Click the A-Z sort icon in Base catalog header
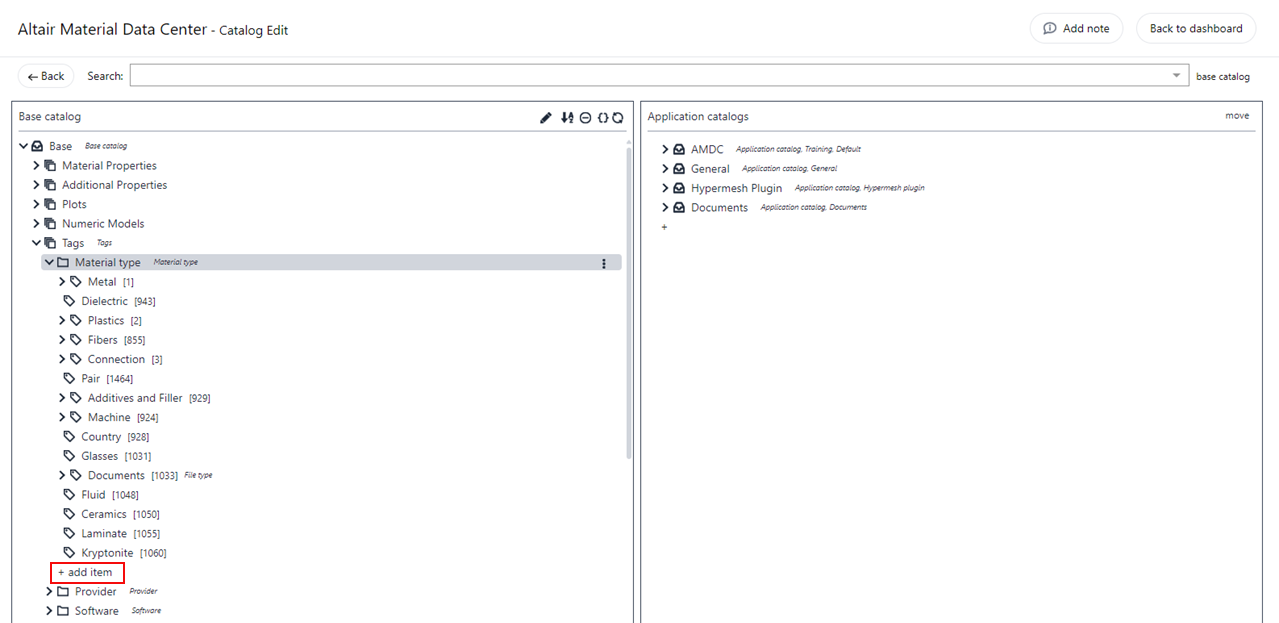This screenshot has width=1279, height=623. click(x=567, y=117)
